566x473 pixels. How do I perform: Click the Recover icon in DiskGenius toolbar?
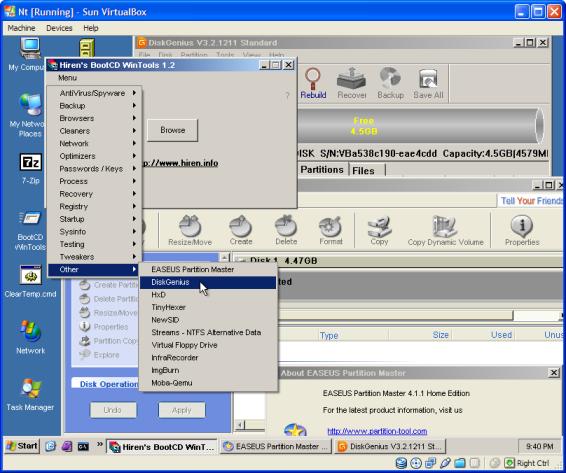point(352,84)
